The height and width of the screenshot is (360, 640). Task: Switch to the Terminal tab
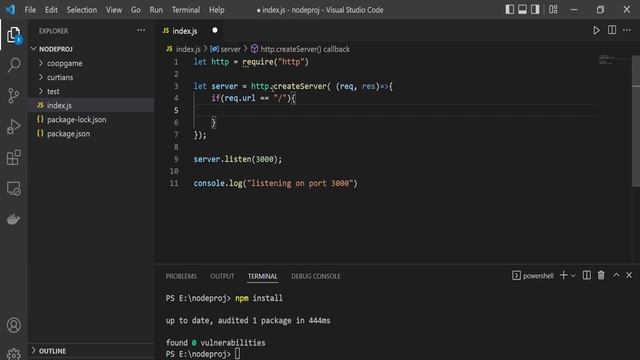[x=262, y=276]
